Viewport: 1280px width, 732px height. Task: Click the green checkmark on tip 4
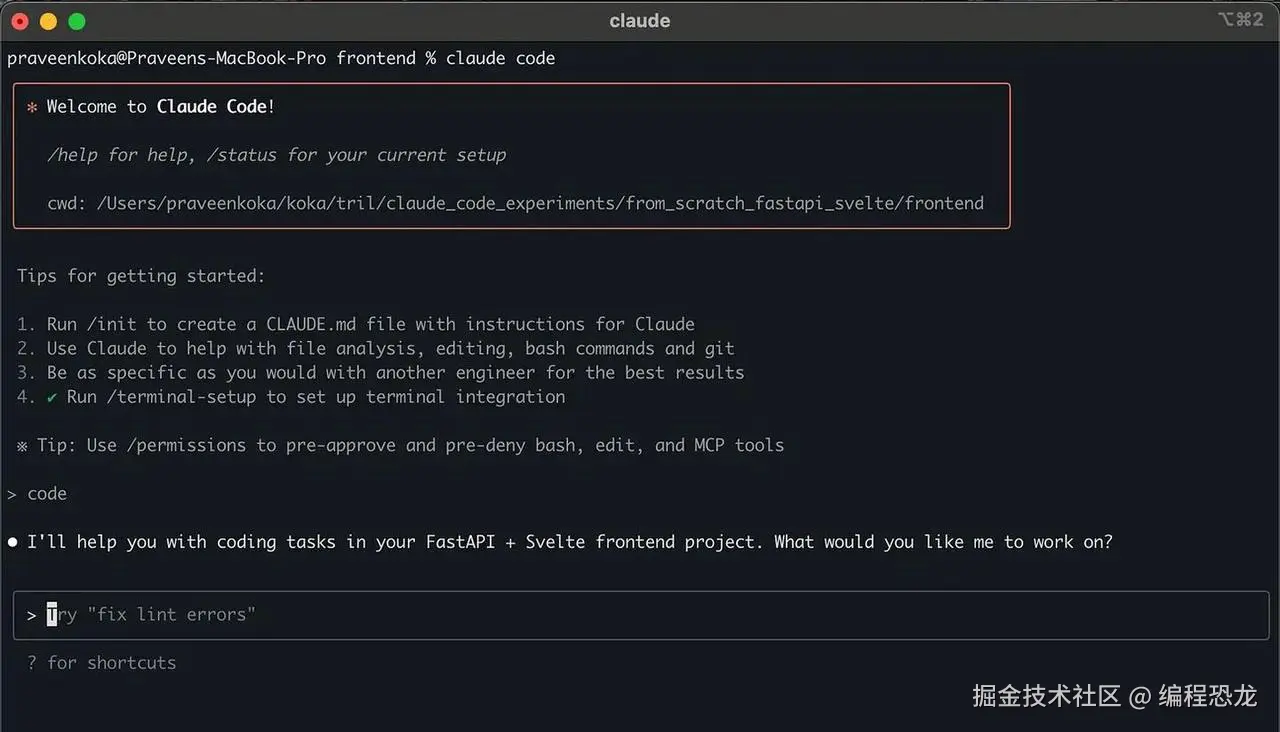coord(52,397)
